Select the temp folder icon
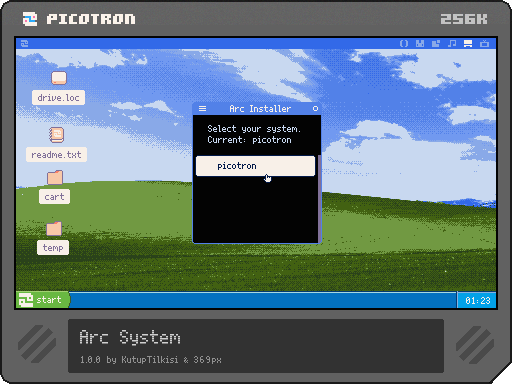Image resolution: width=512 pixels, height=384 pixels. pos(54,229)
